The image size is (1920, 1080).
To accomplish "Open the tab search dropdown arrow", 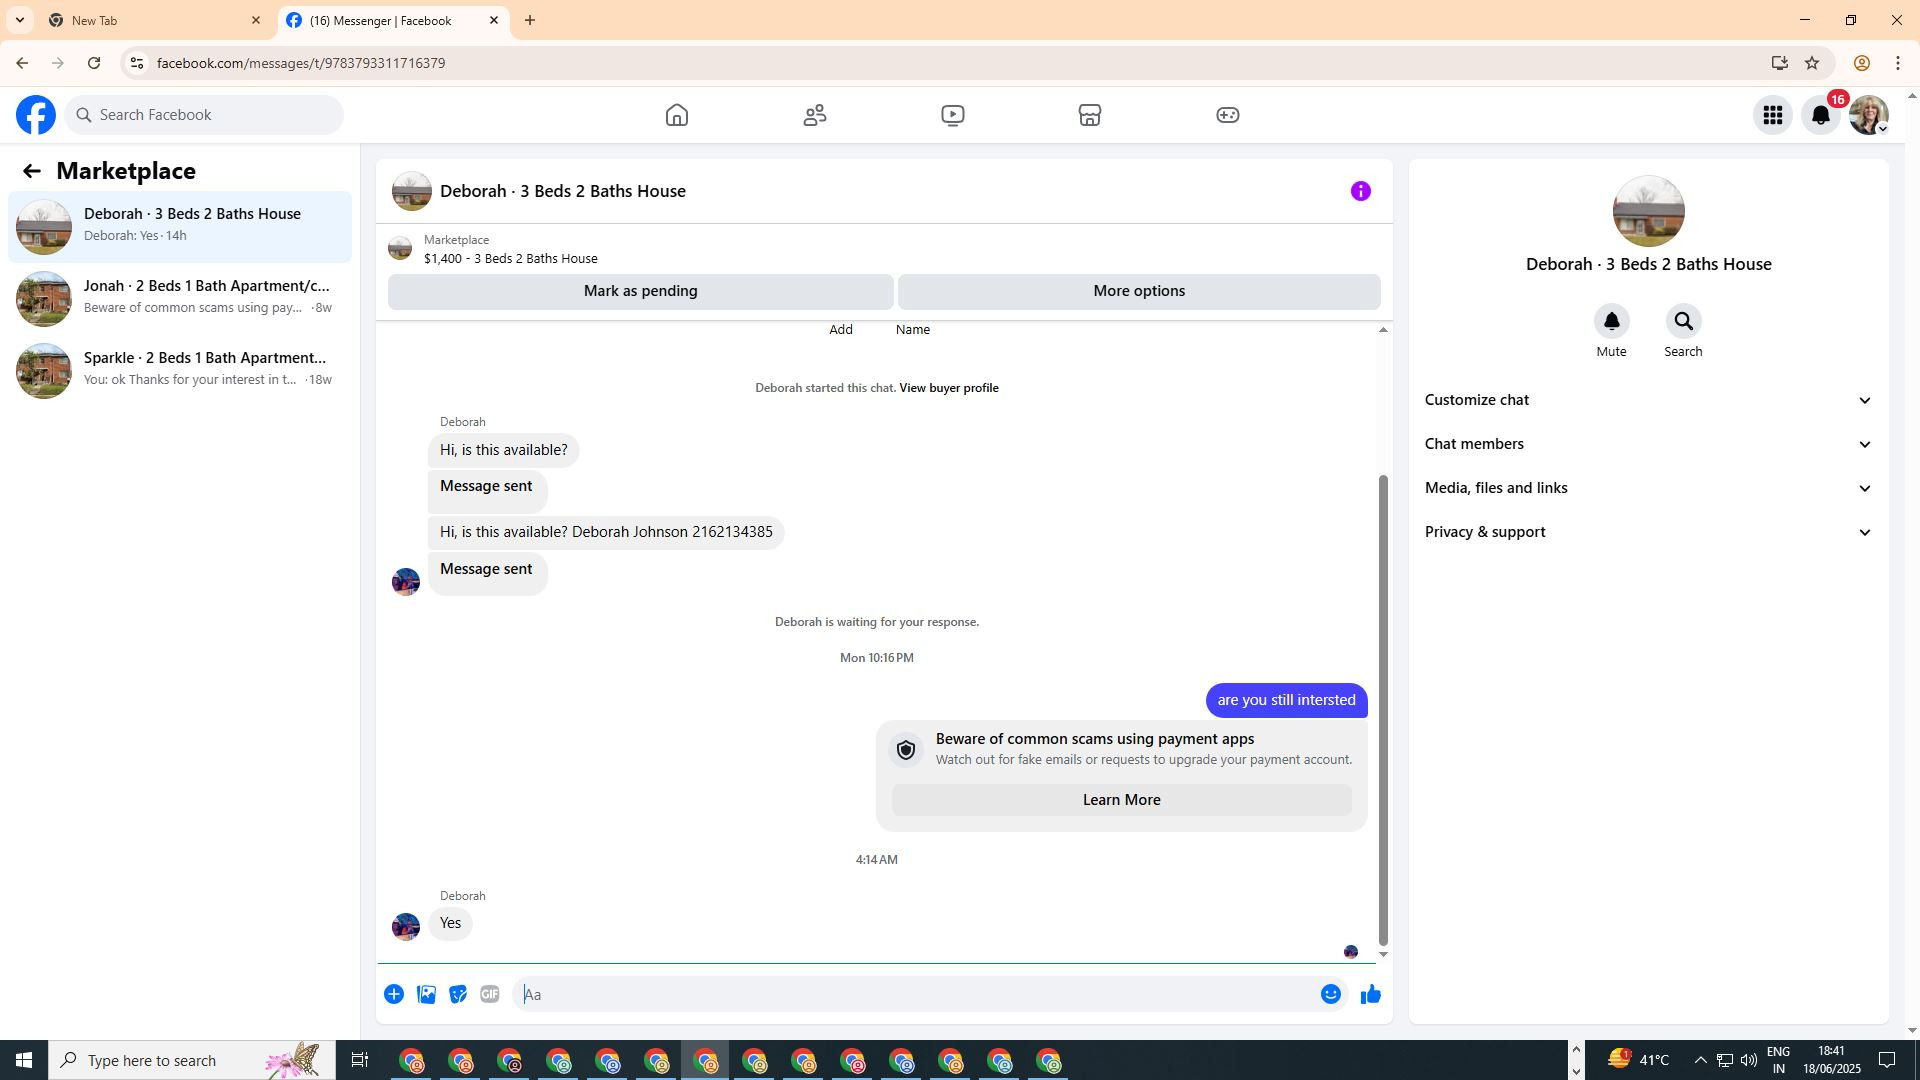I will point(19,20).
